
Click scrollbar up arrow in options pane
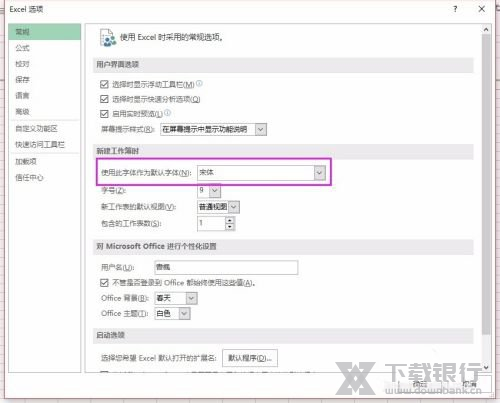click(486, 30)
